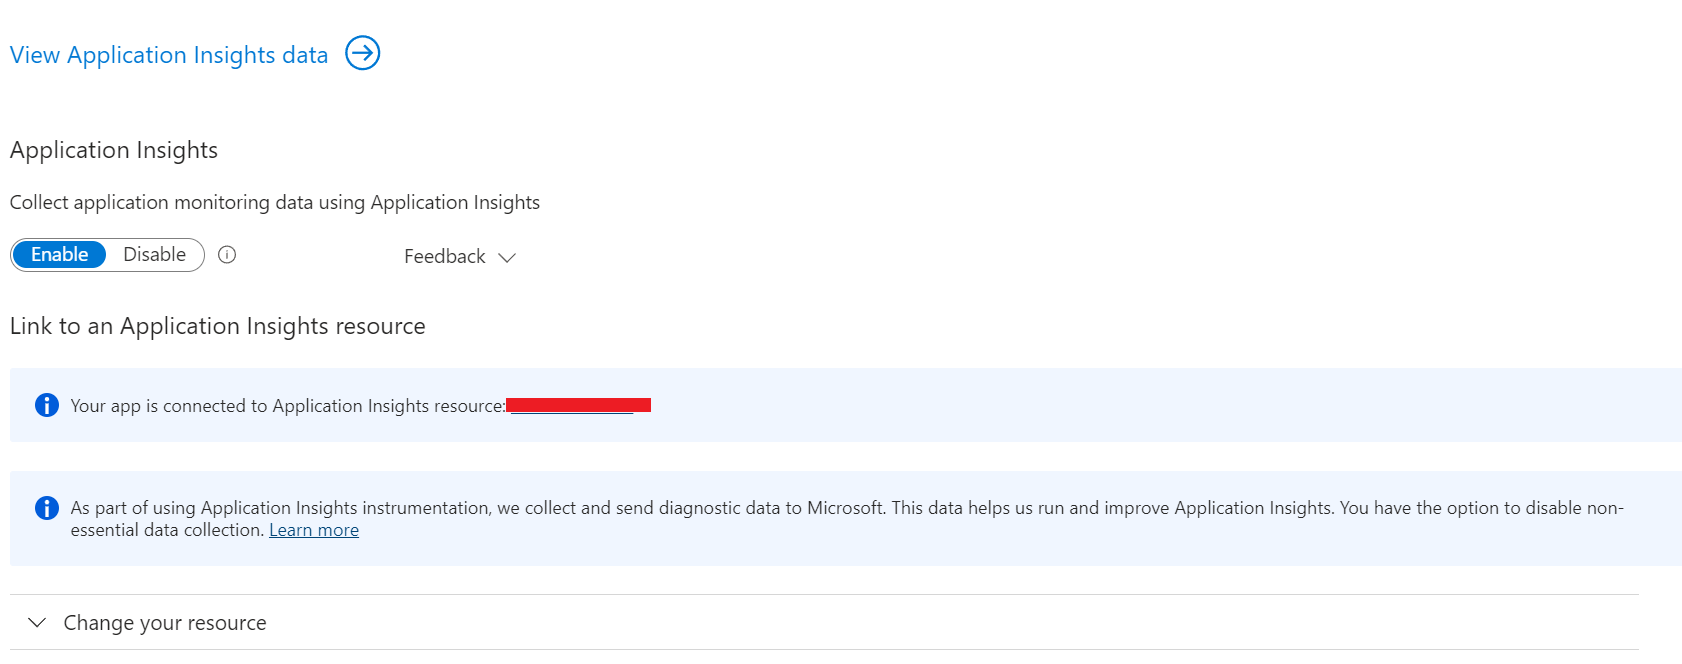1682x664 pixels.
Task: Open the Feedback dropdown
Action: pos(459,256)
